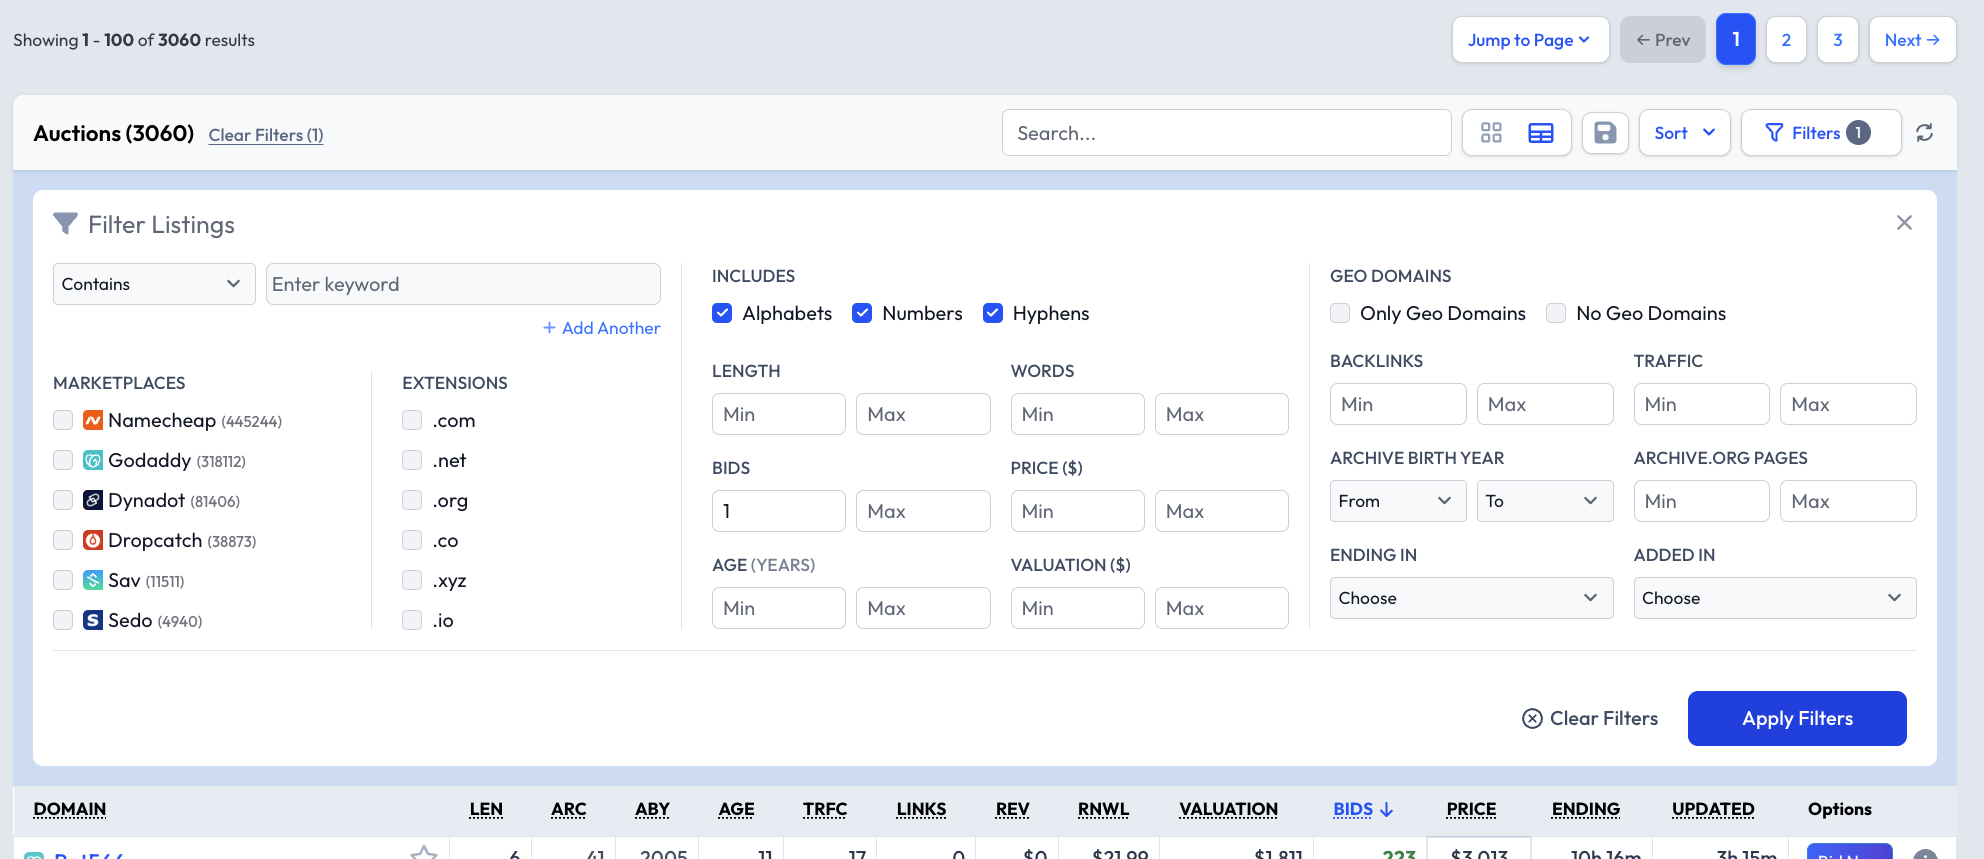Focus the Enter keyword field
The image size is (1984, 859).
[x=463, y=284]
